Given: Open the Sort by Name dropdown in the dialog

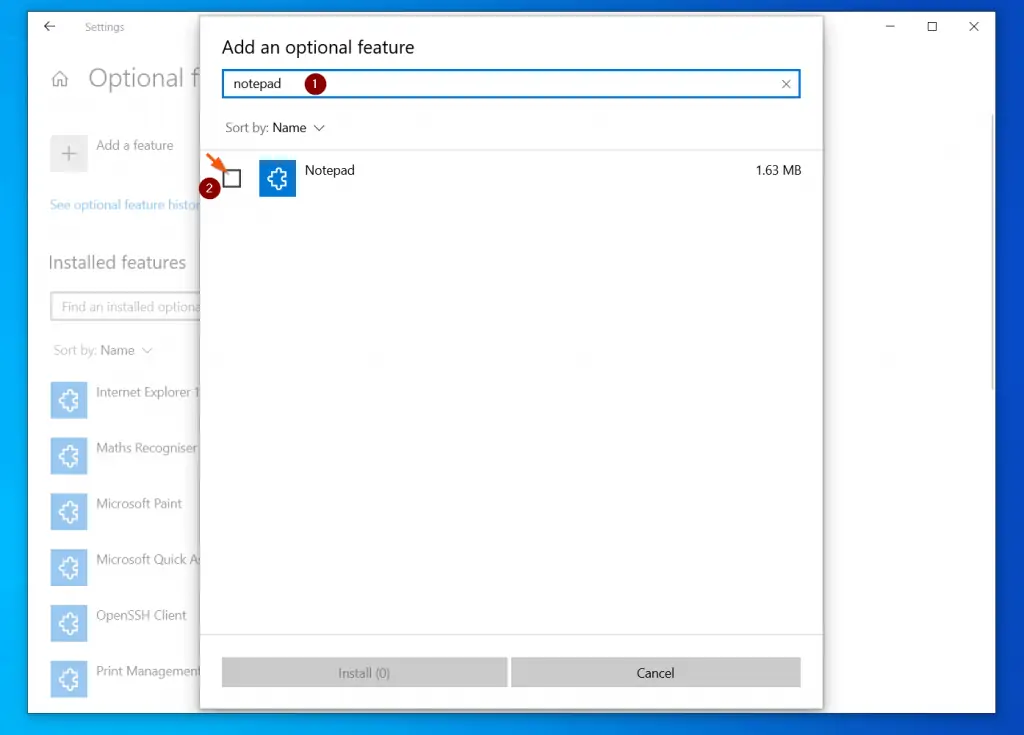Looking at the screenshot, I should (275, 128).
